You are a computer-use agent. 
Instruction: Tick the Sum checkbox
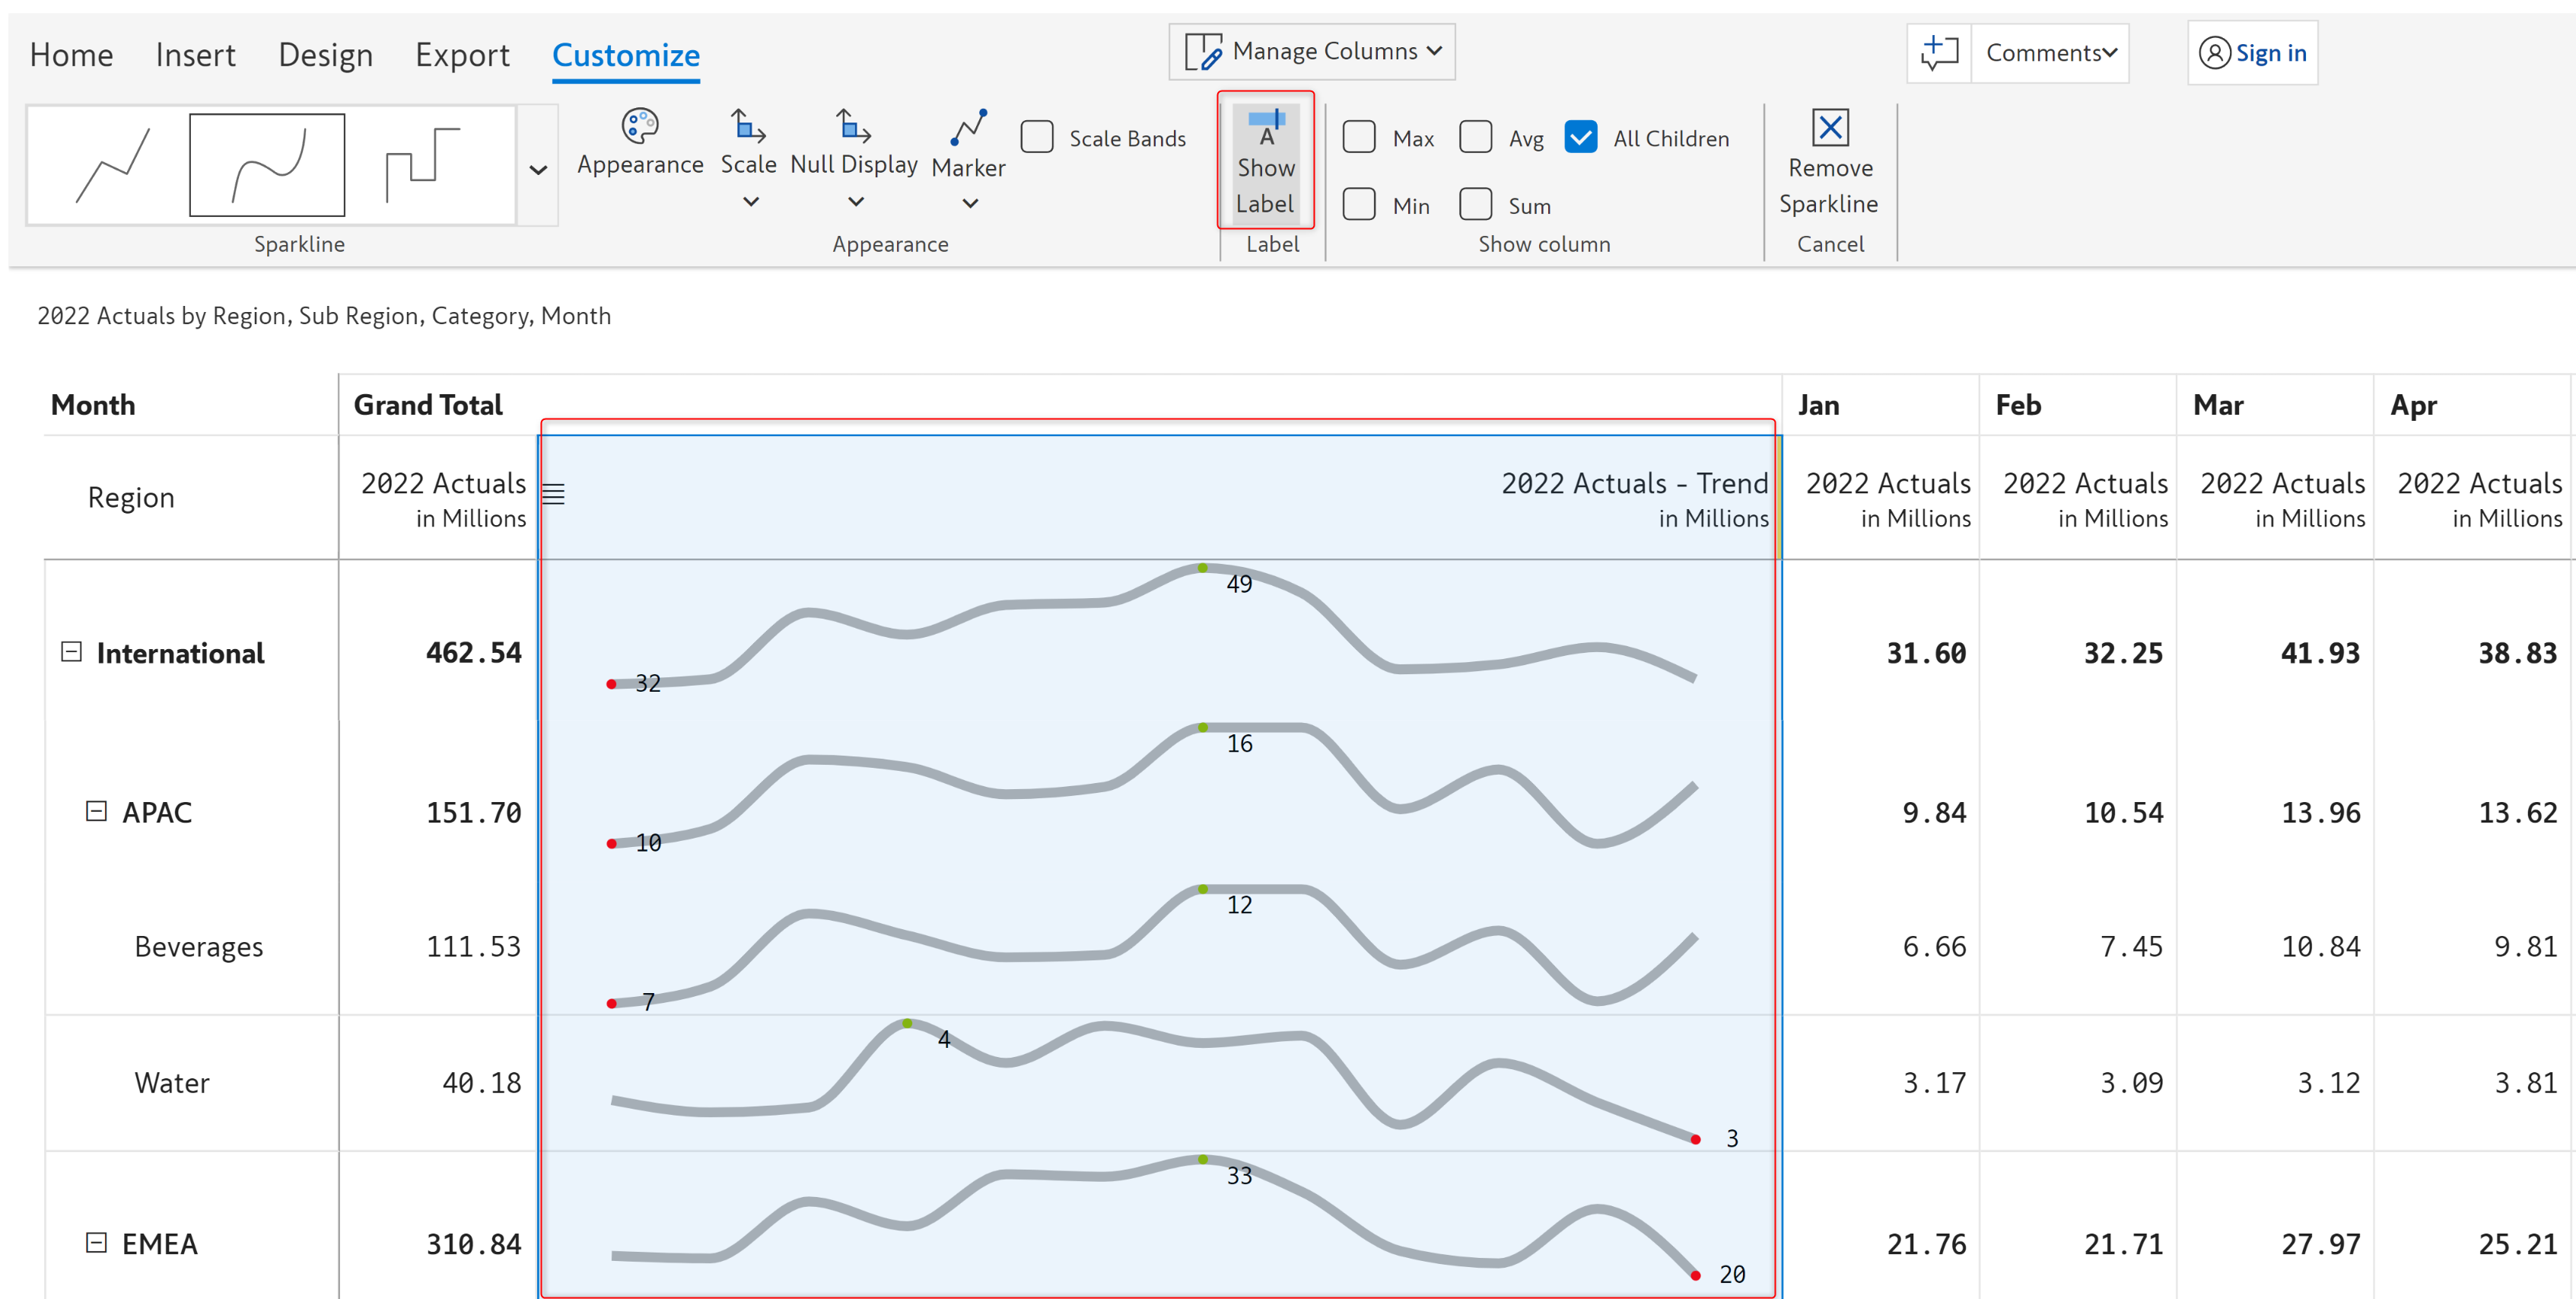pyautogui.click(x=1475, y=205)
